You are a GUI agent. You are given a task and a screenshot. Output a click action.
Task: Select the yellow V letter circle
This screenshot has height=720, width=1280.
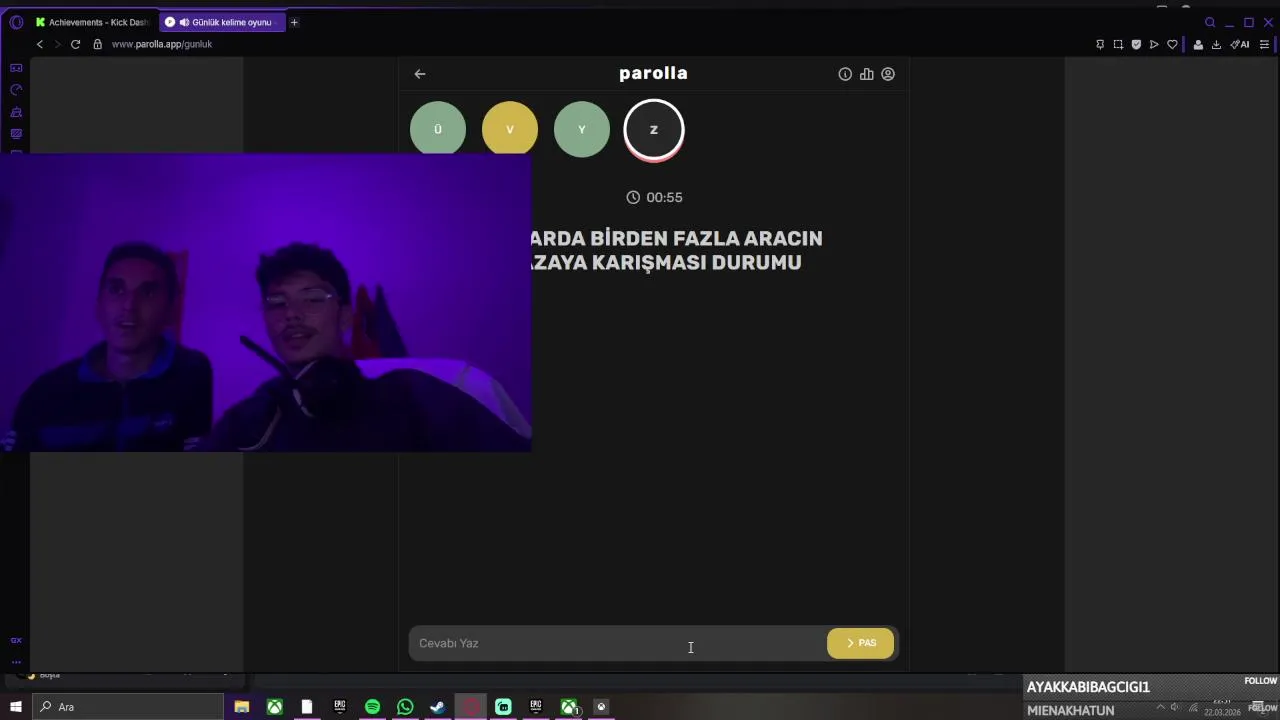510,129
